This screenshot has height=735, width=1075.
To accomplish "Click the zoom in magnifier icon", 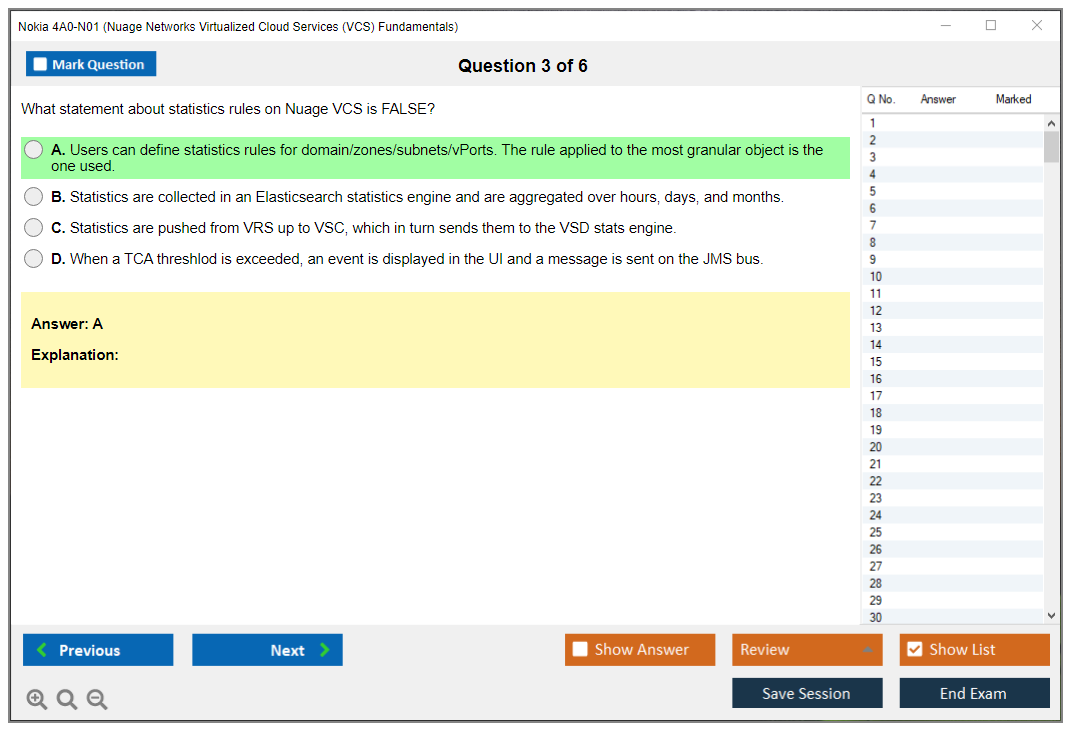I will 37,700.
